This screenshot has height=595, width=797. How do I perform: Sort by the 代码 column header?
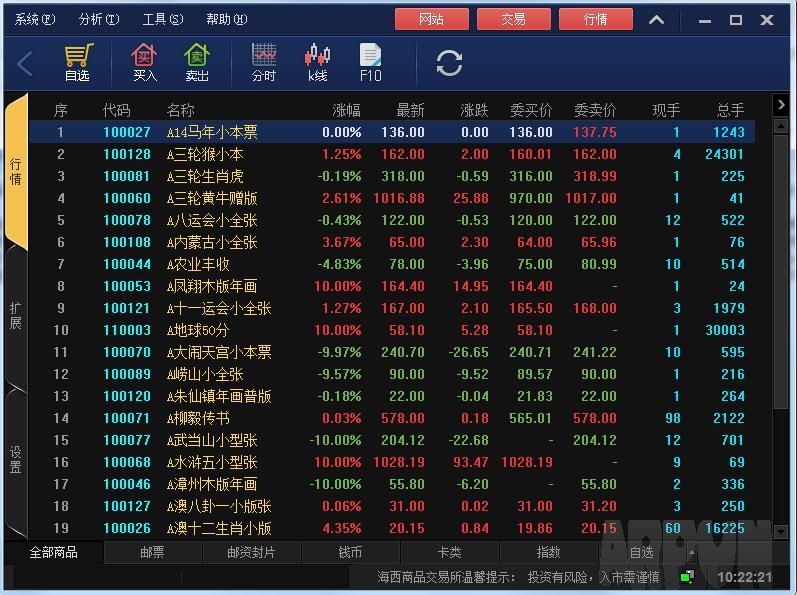[x=116, y=110]
